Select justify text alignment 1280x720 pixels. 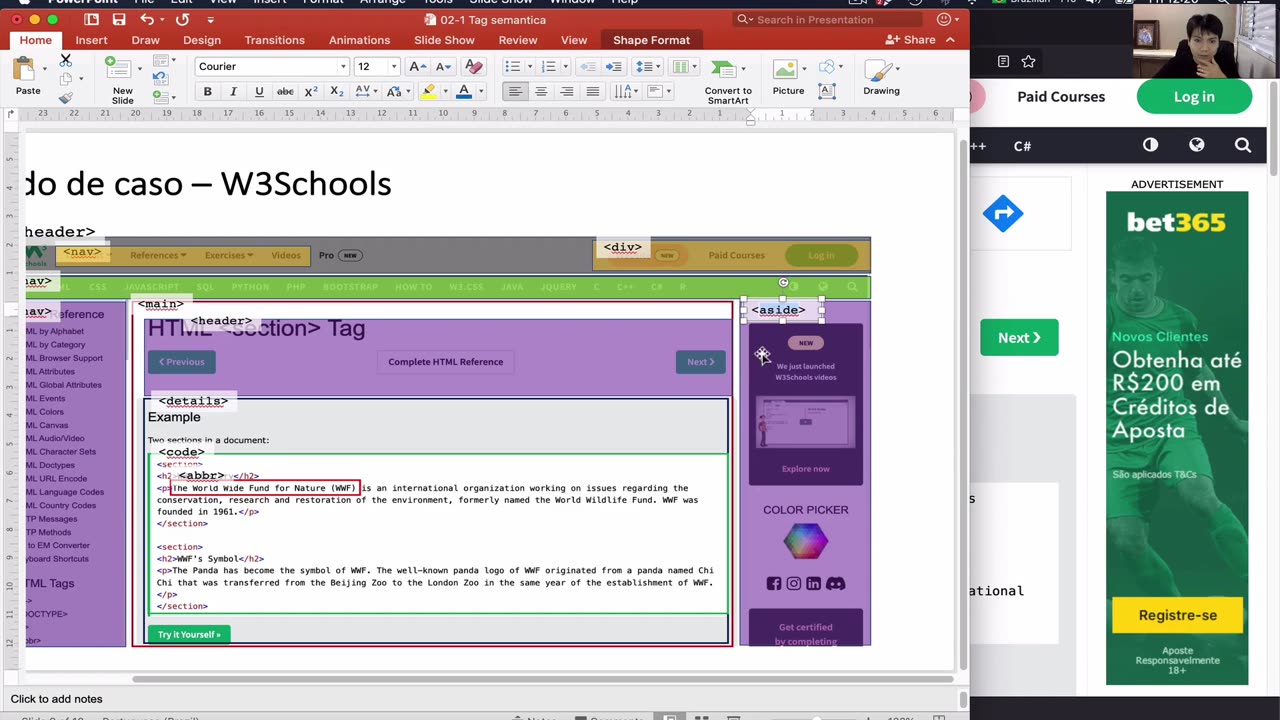[x=593, y=91]
